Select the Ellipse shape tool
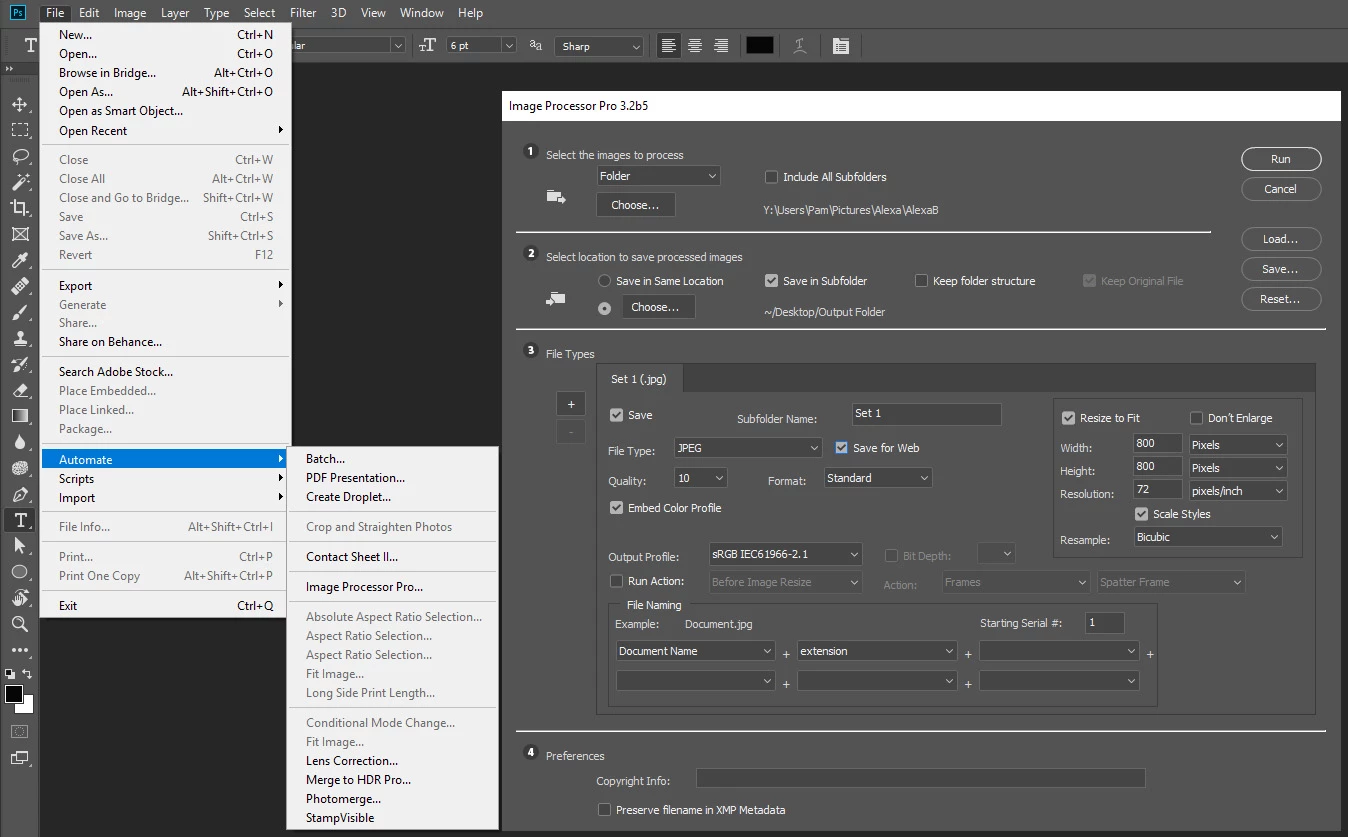The width and height of the screenshot is (1348, 837). pyautogui.click(x=19, y=572)
